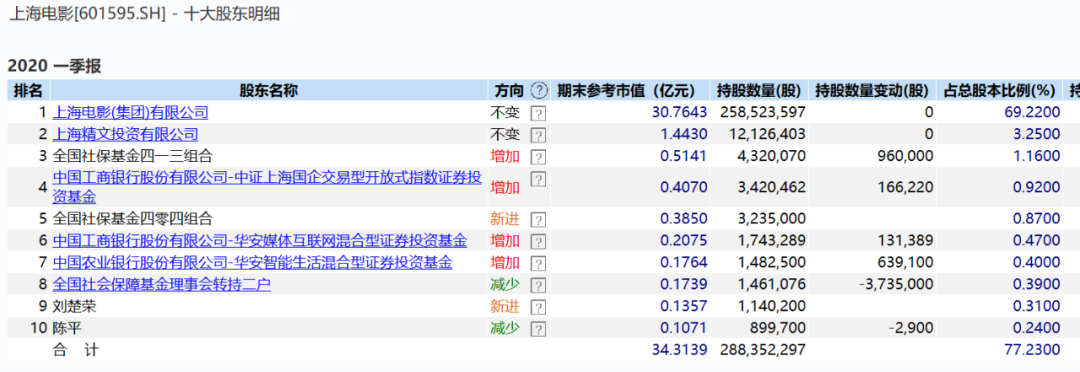
Task: Click share change value 166,220
Action: [906, 187]
